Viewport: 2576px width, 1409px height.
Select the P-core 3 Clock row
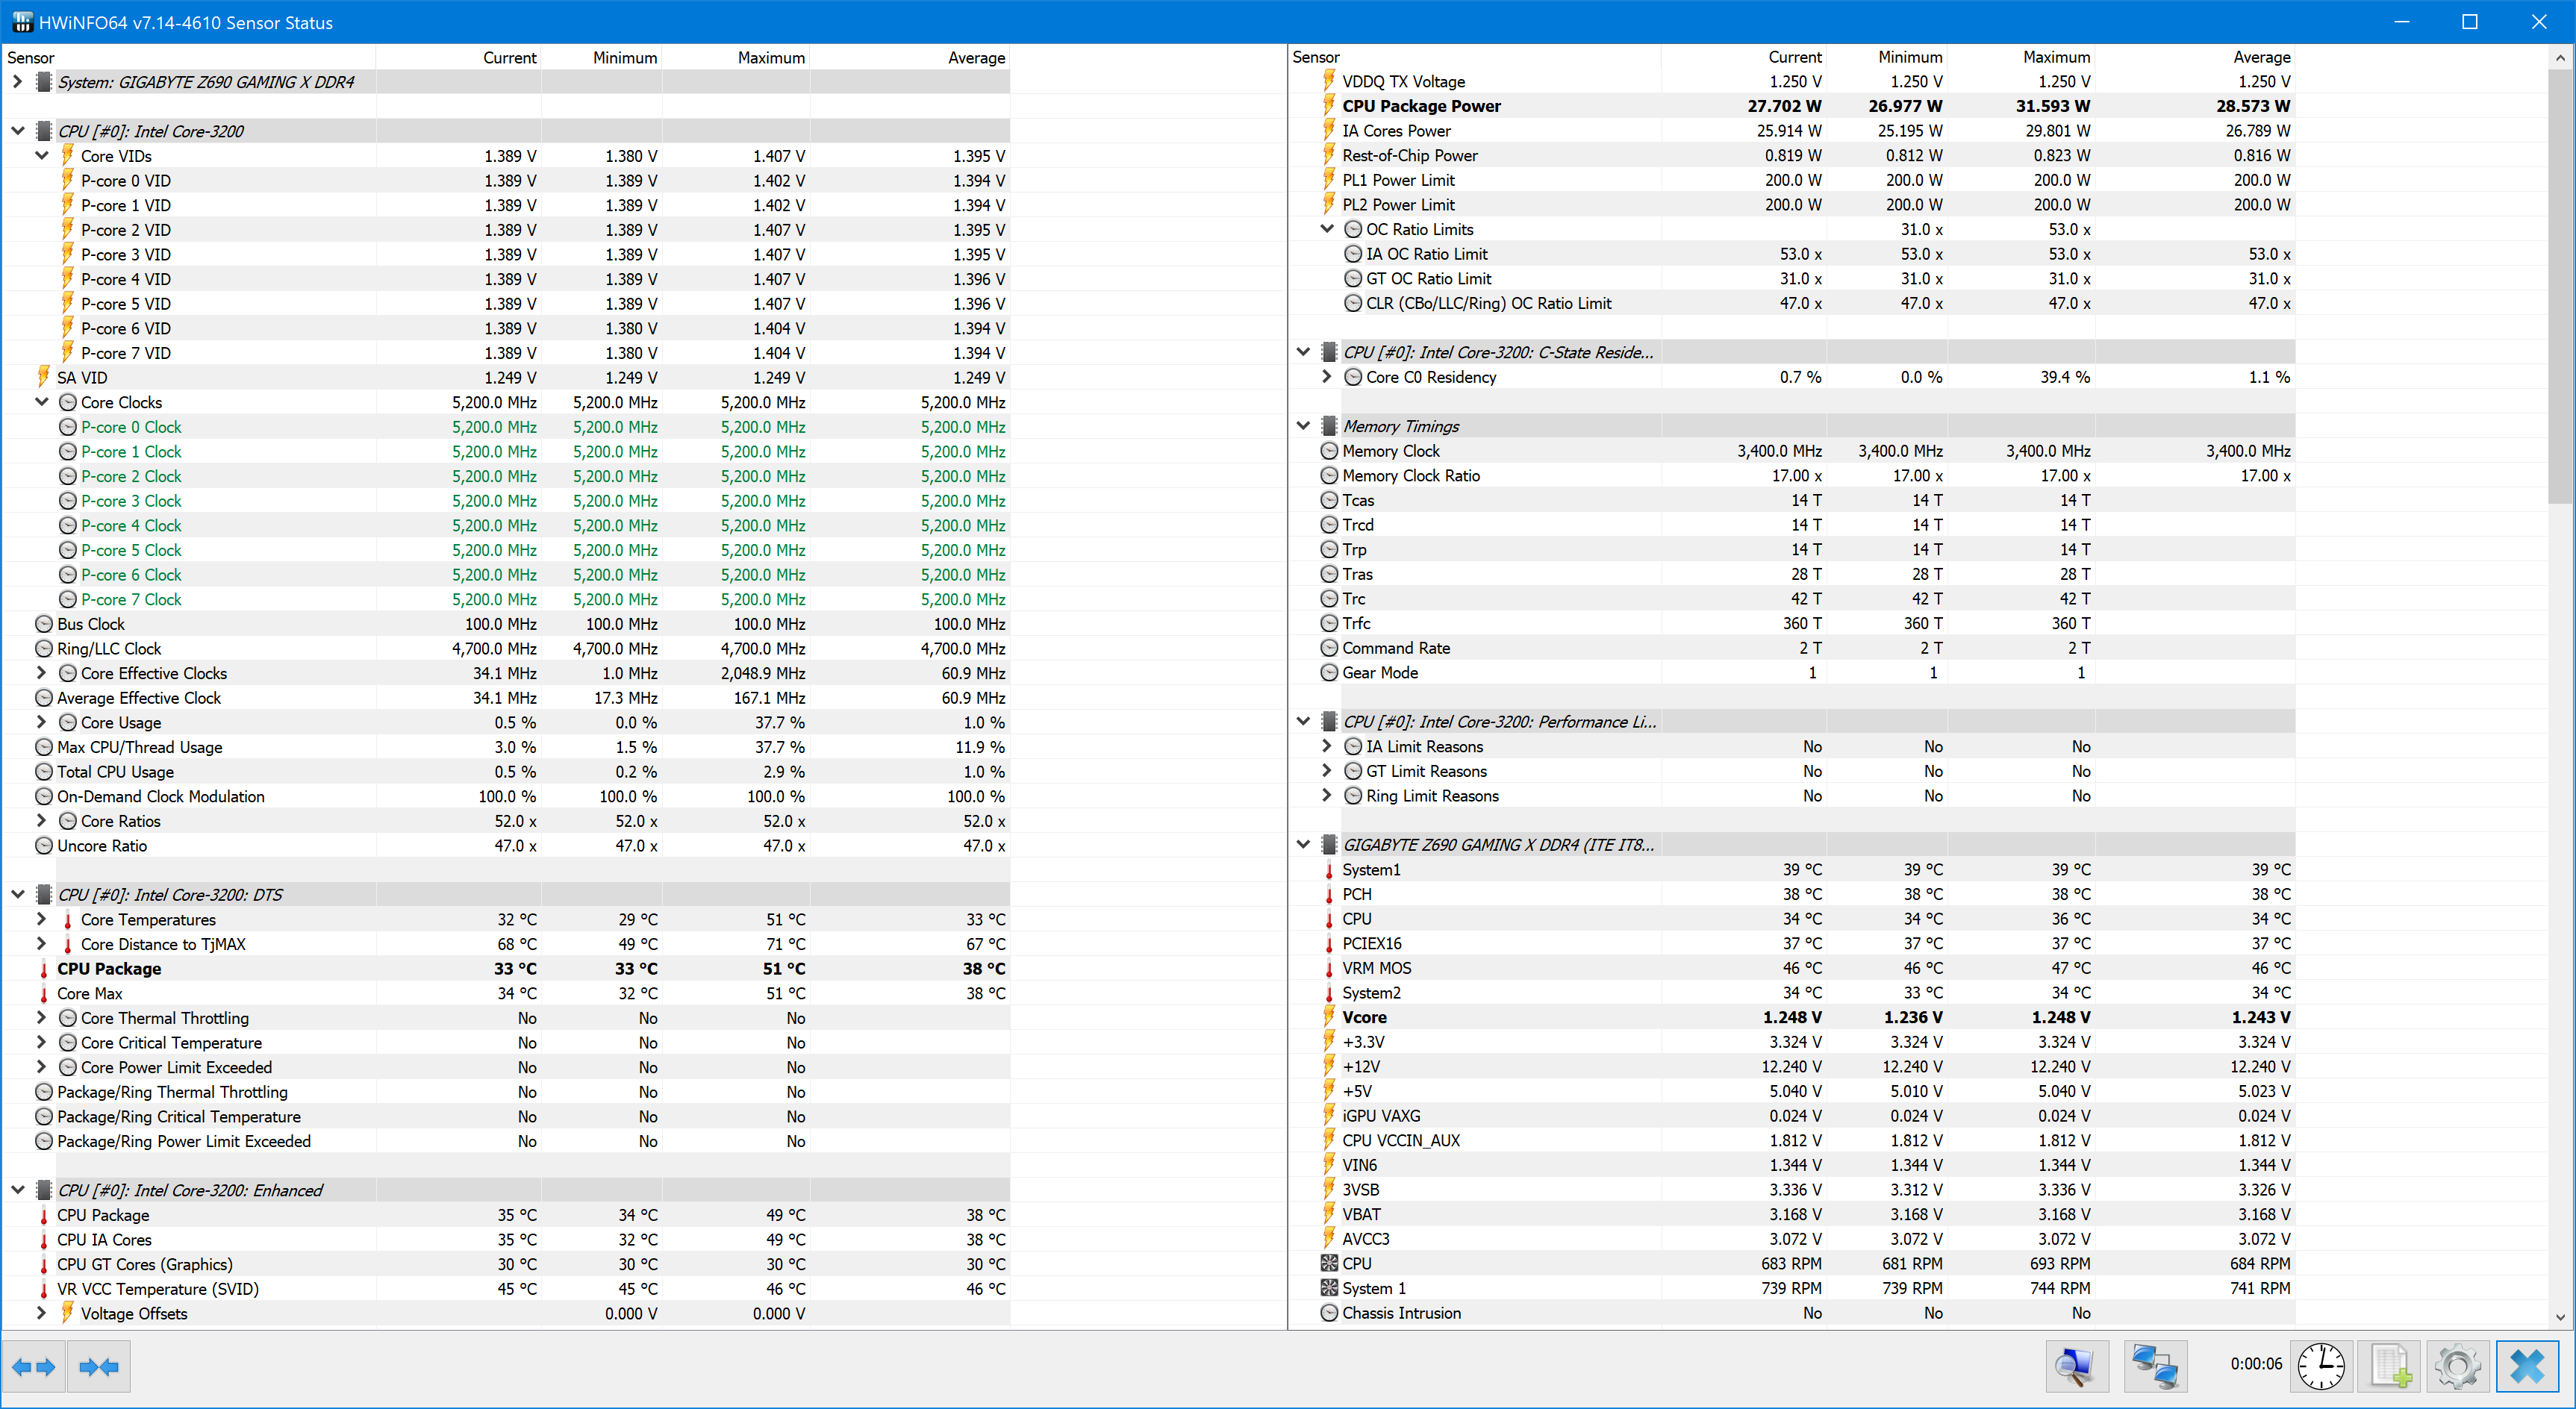click(131, 501)
